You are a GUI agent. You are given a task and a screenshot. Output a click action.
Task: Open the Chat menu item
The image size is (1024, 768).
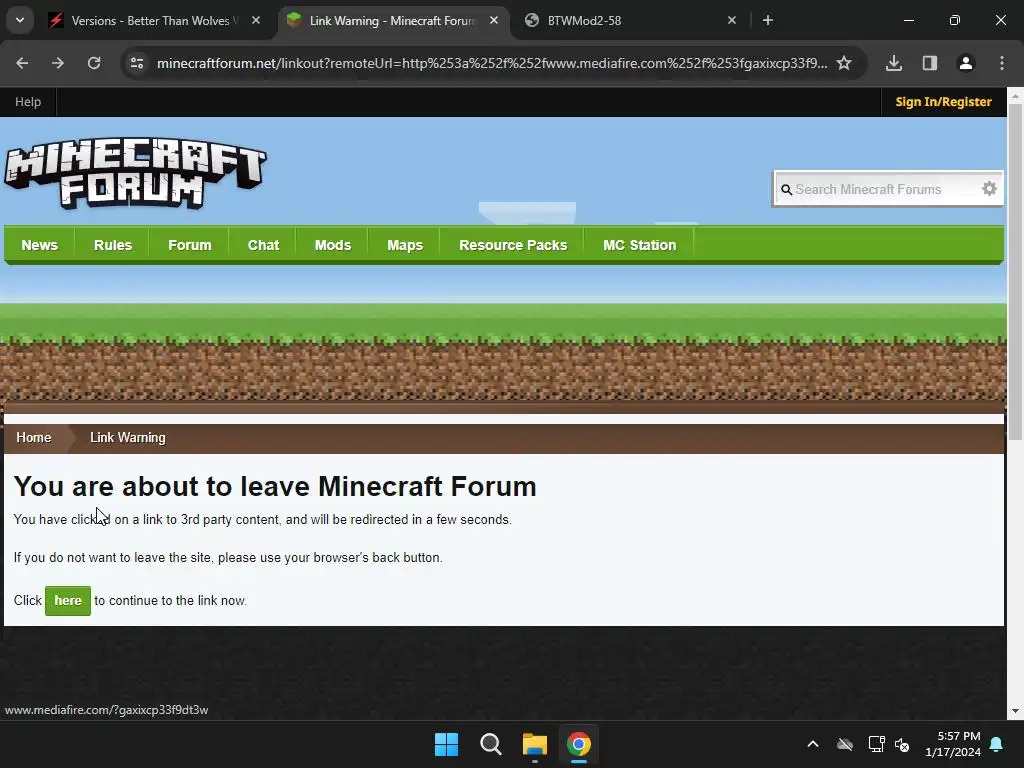263,245
